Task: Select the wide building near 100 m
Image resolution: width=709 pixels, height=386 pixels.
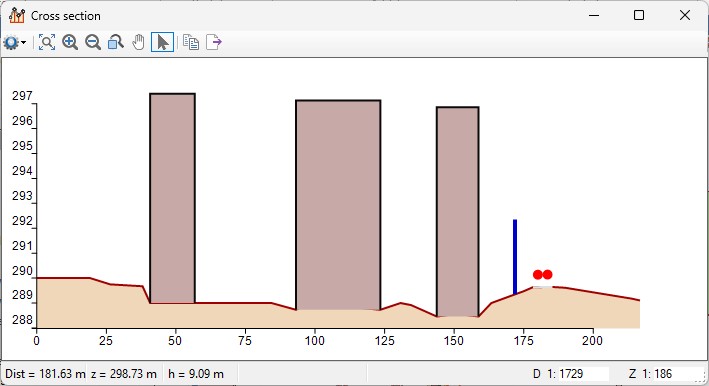Action: (x=338, y=205)
